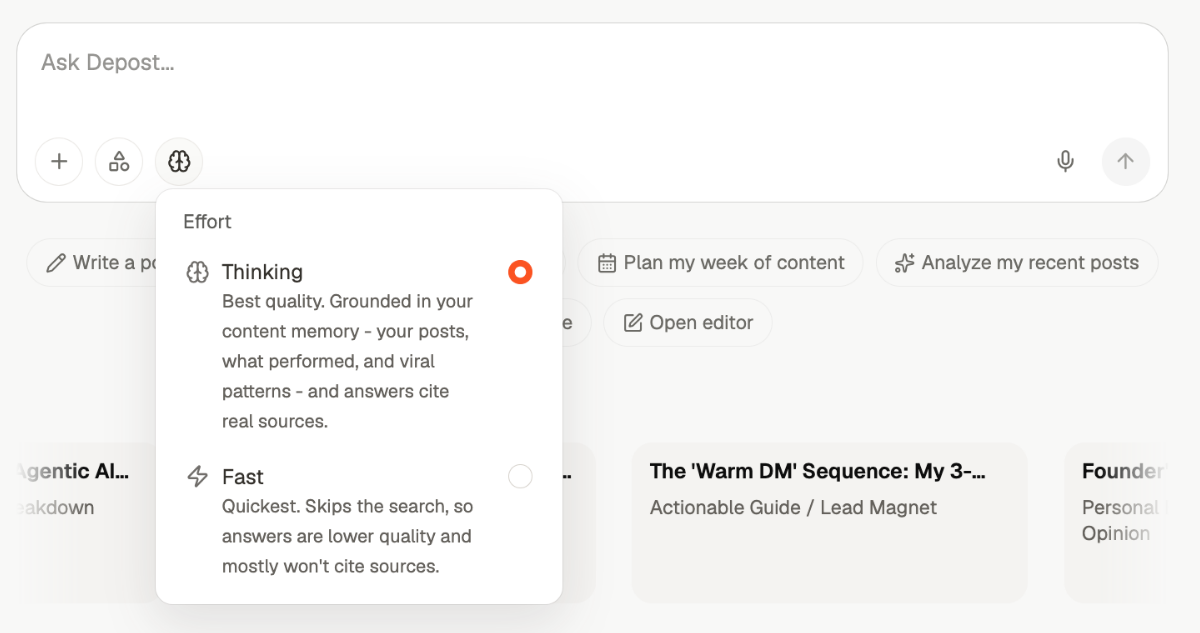This screenshot has width=1200, height=633.
Task: Click the 'Best quality. Grounded' description
Action: 347,361
